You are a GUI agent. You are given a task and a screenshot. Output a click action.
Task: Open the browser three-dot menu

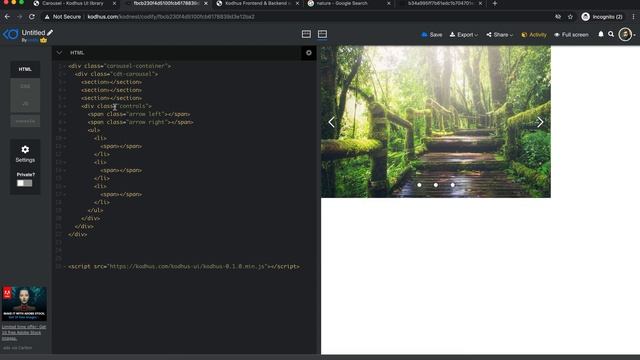click(x=633, y=17)
